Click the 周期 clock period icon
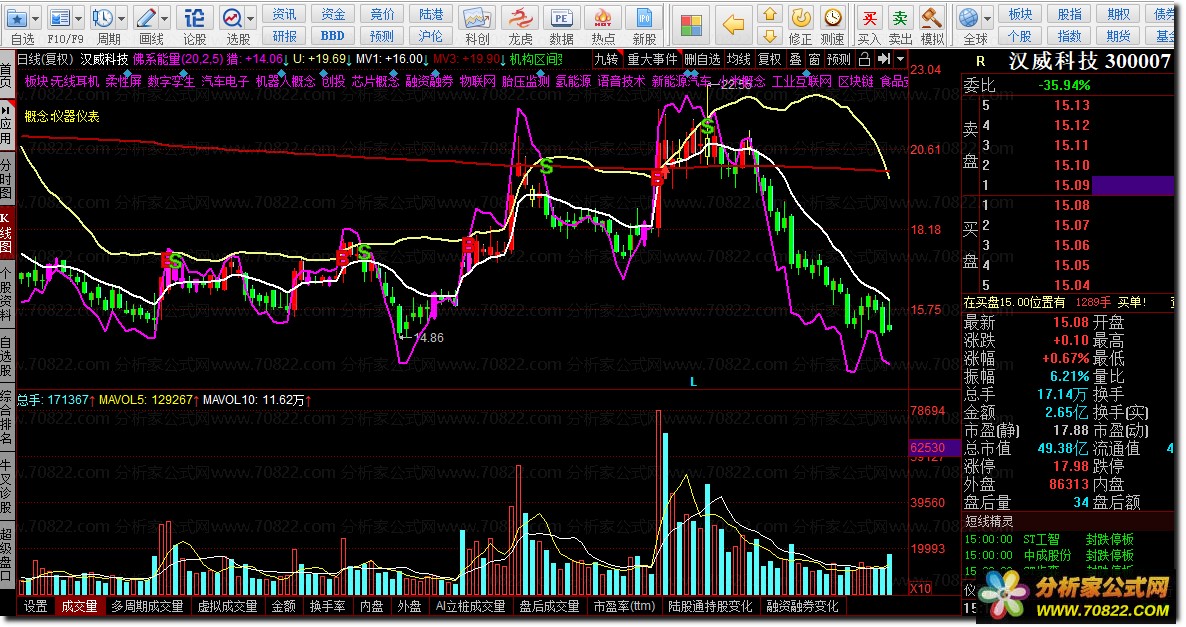Viewport: 1186px width, 627px height. (x=101, y=18)
